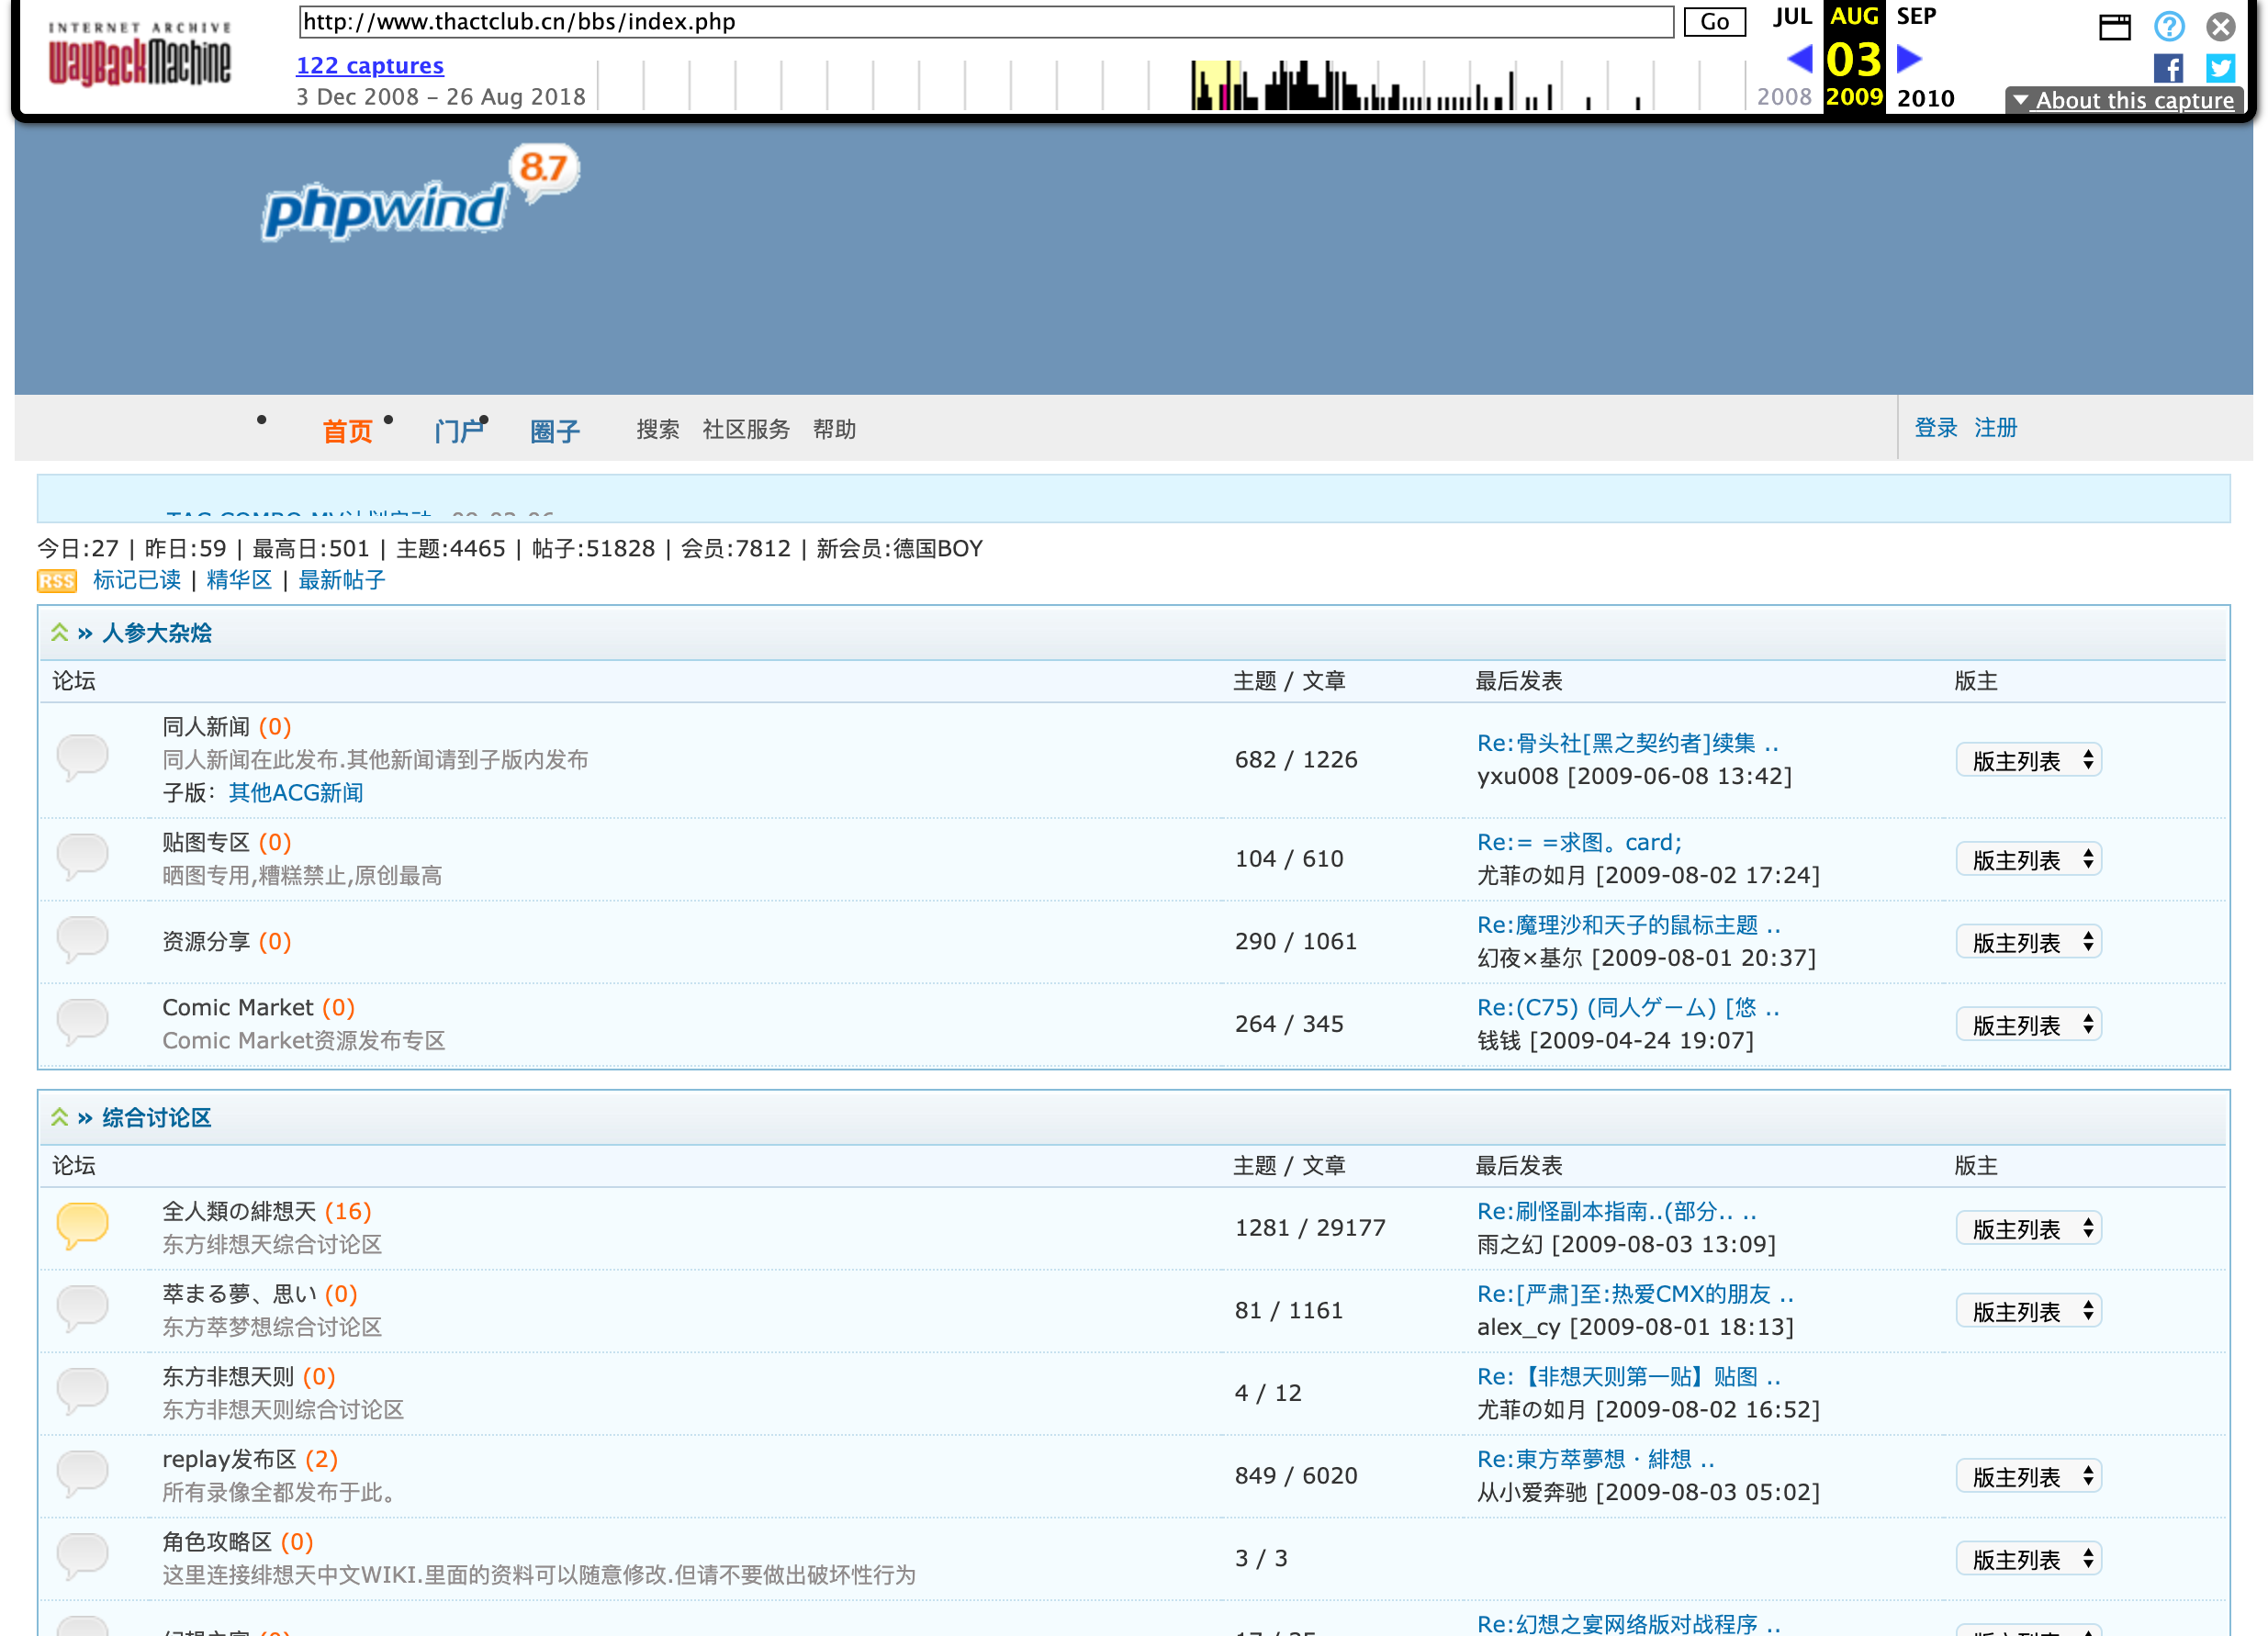The image size is (2268, 1636).
Task: Open 版主列表 dropdown for 角色攻略区
Action: [2029, 1559]
